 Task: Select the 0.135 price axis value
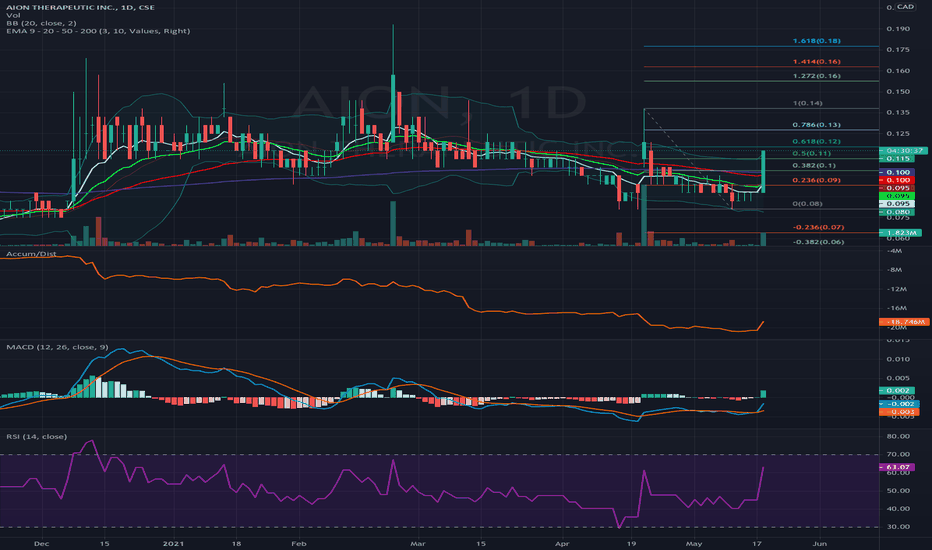coord(898,112)
